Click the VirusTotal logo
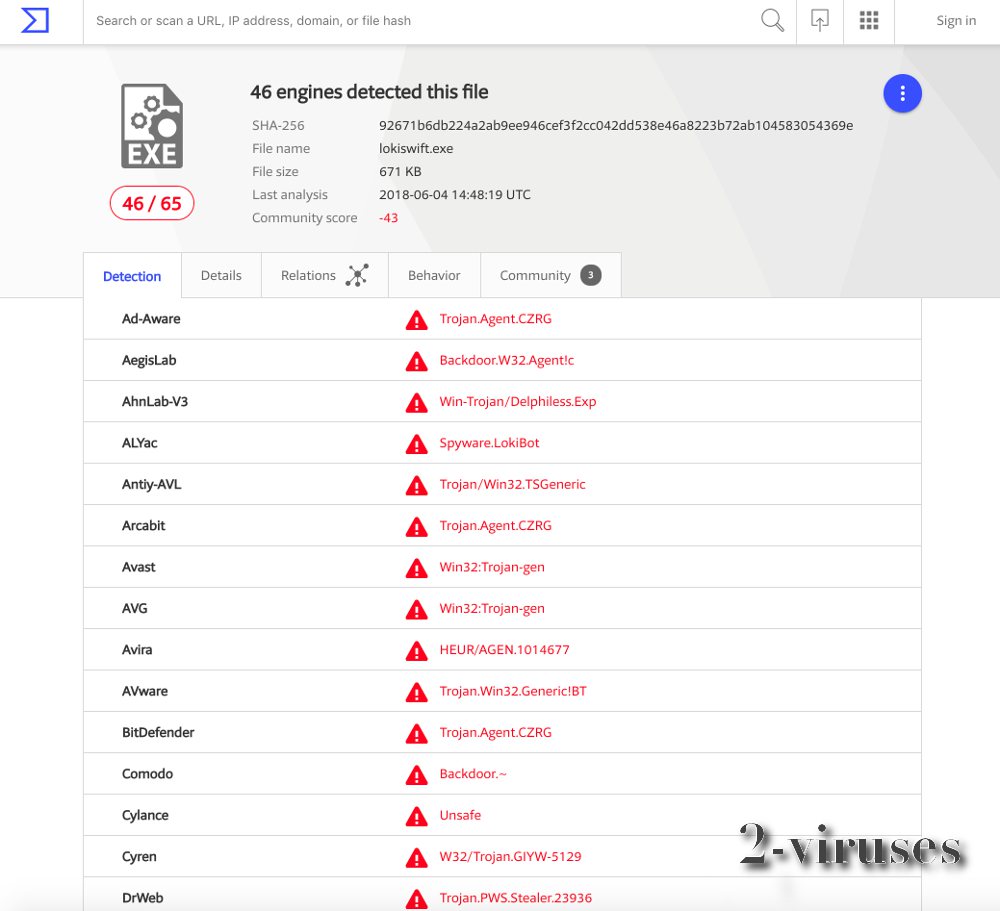The height and width of the screenshot is (911, 1000). click(33, 20)
